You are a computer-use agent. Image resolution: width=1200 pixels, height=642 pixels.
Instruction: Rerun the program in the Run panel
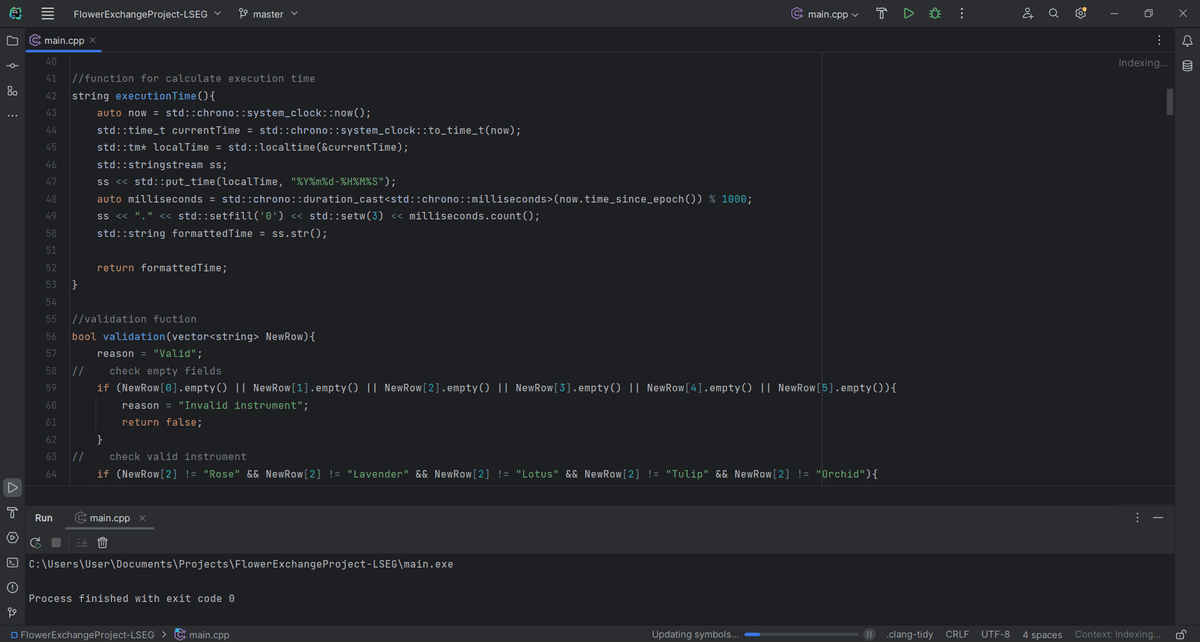point(34,542)
